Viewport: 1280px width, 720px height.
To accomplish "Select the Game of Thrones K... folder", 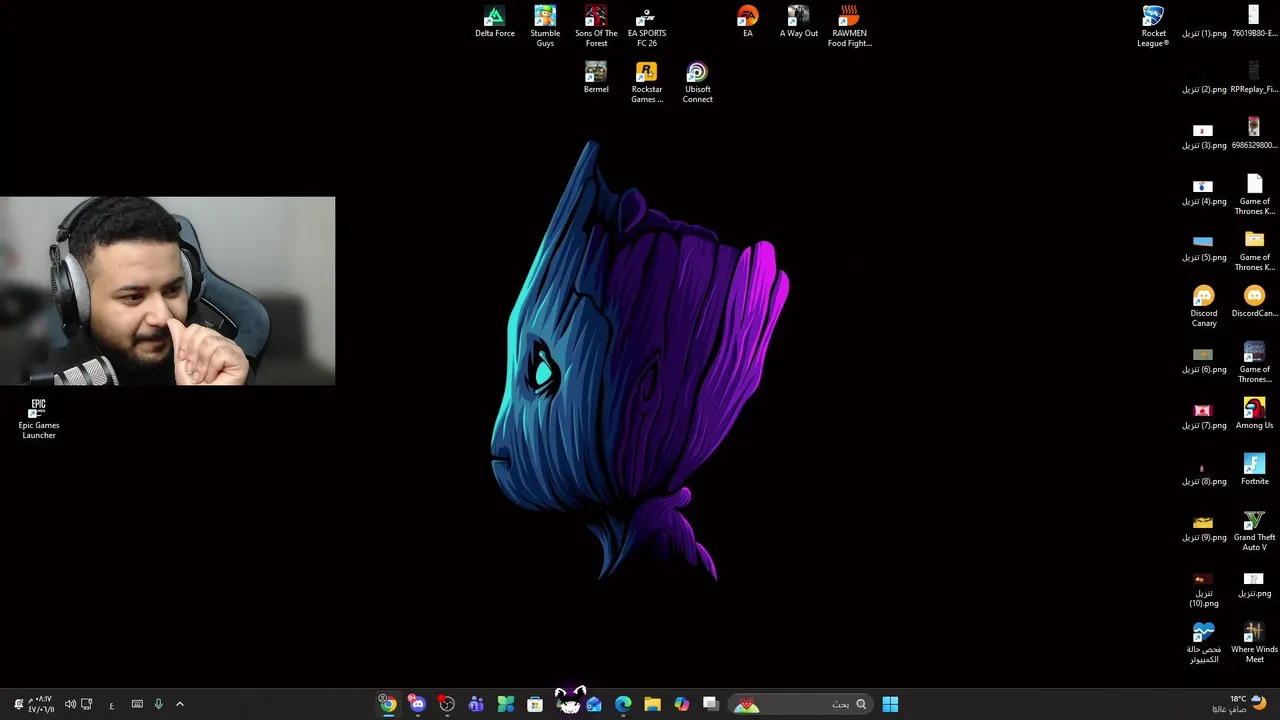I will pos(1254,250).
